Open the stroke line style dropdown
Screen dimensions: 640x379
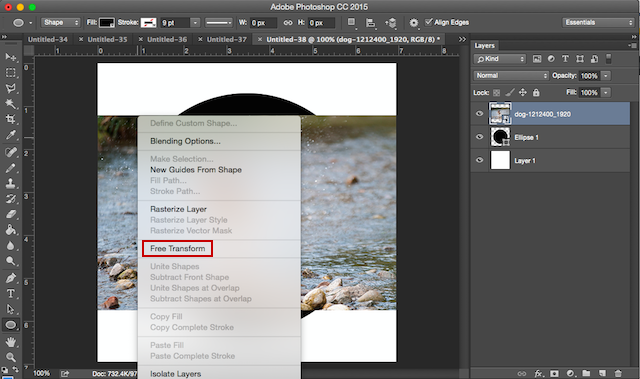click(219, 23)
